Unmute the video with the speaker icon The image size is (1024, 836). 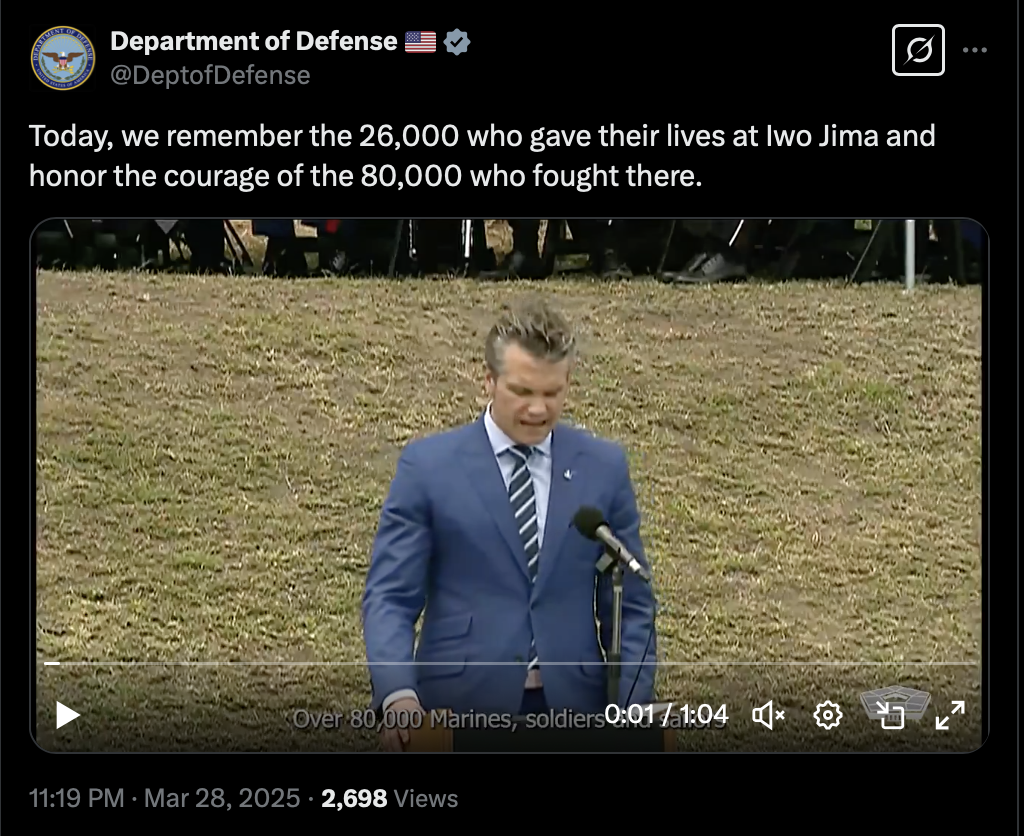768,715
